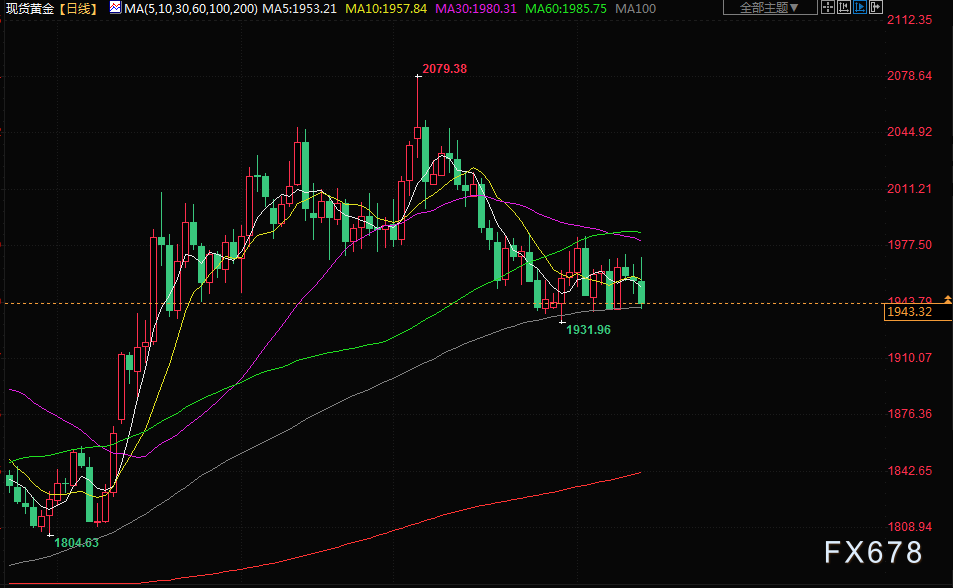Click the exit arrow icon at top right

876,7
